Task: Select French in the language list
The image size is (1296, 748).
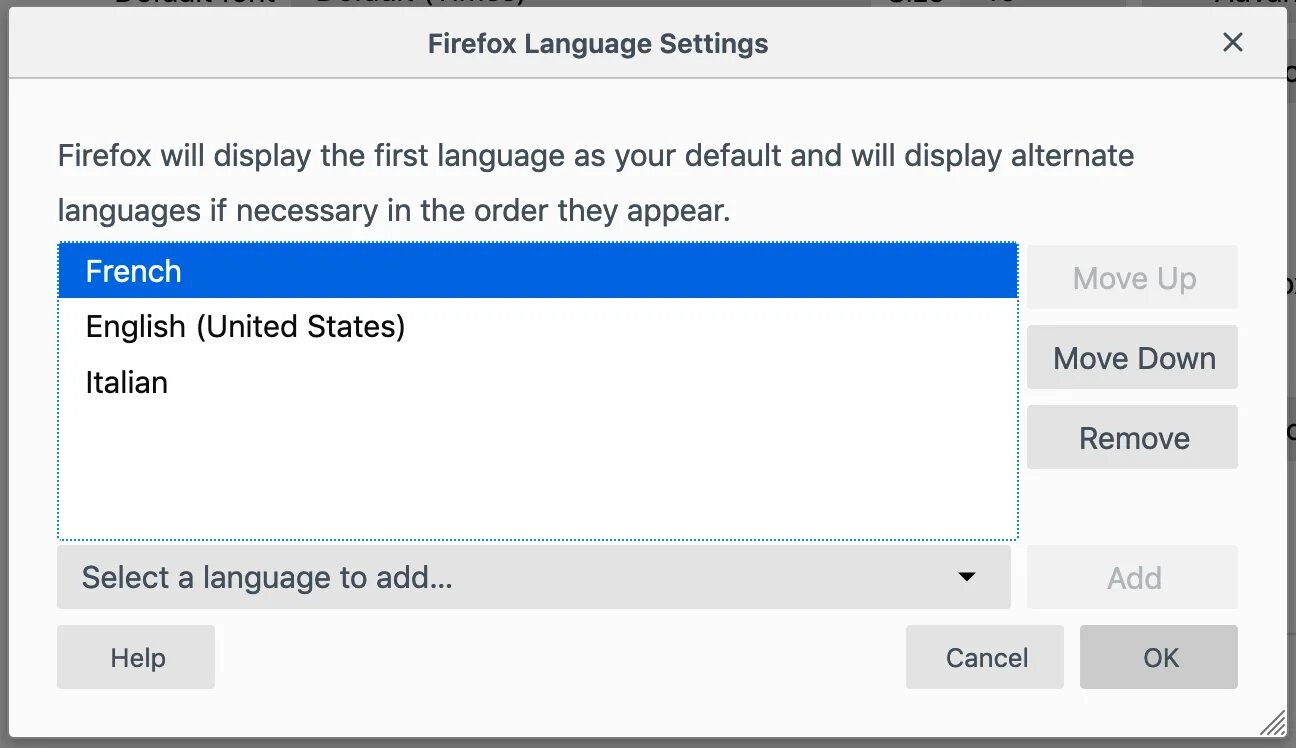Action: pyautogui.click(x=134, y=271)
